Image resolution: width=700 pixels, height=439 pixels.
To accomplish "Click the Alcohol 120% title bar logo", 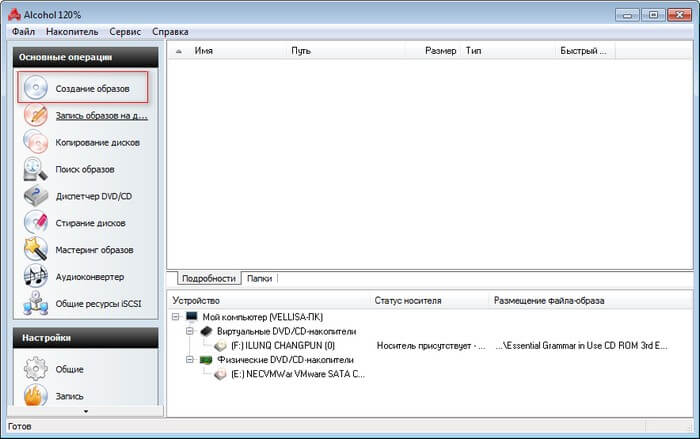I will pyautogui.click(x=14, y=15).
